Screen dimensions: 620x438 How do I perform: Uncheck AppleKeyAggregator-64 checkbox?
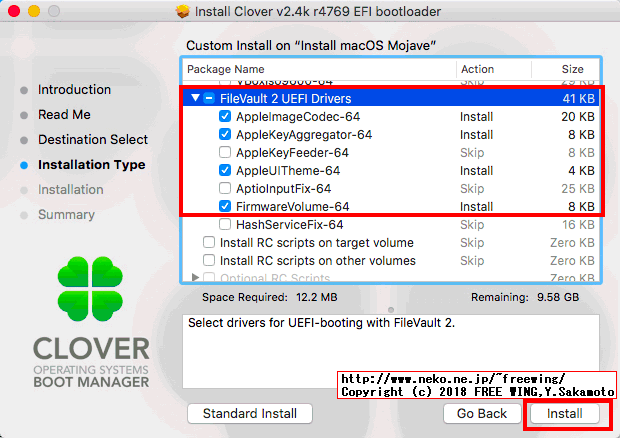pyautogui.click(x=225, y=134)
